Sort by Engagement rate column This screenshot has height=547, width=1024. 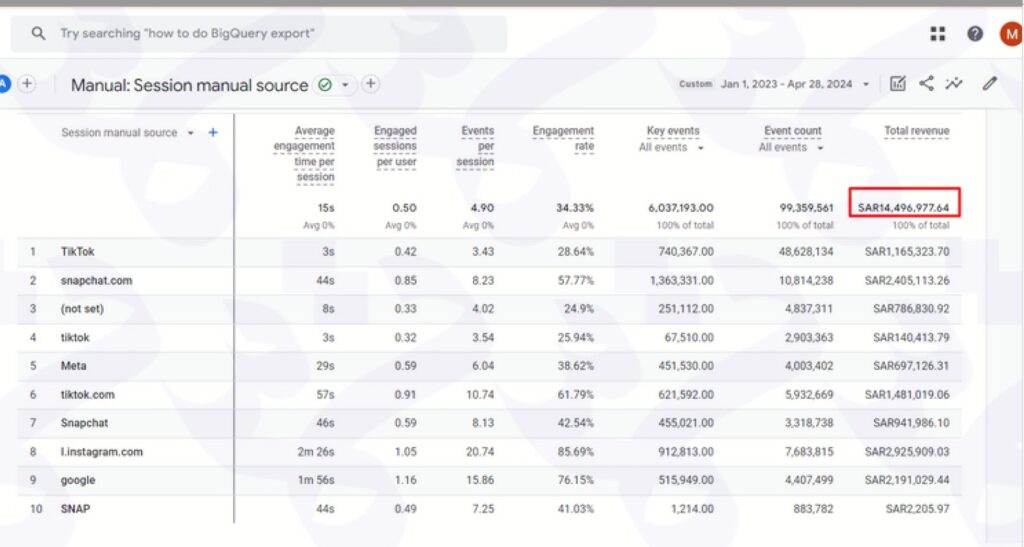[563, 138]
